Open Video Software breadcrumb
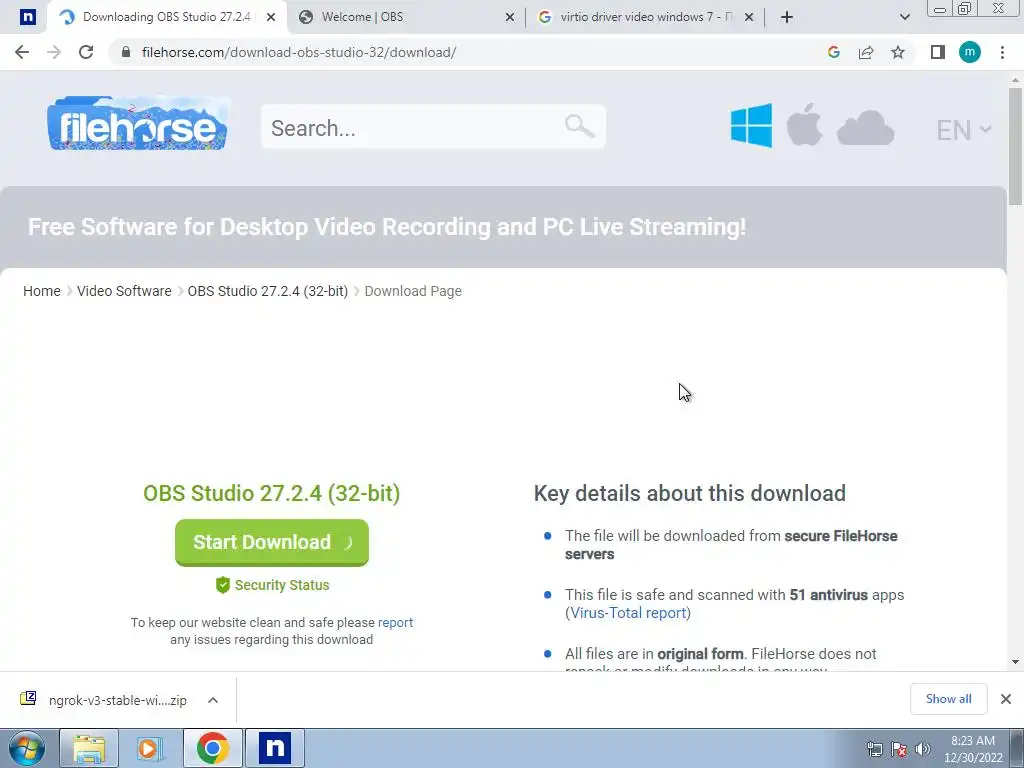Viewport: 1024px width, 768px height. 124,291
